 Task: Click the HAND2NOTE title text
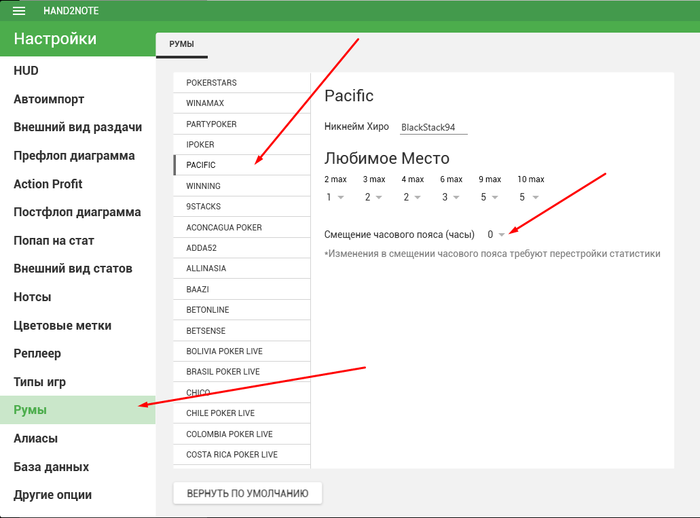[x=71, y=11]
